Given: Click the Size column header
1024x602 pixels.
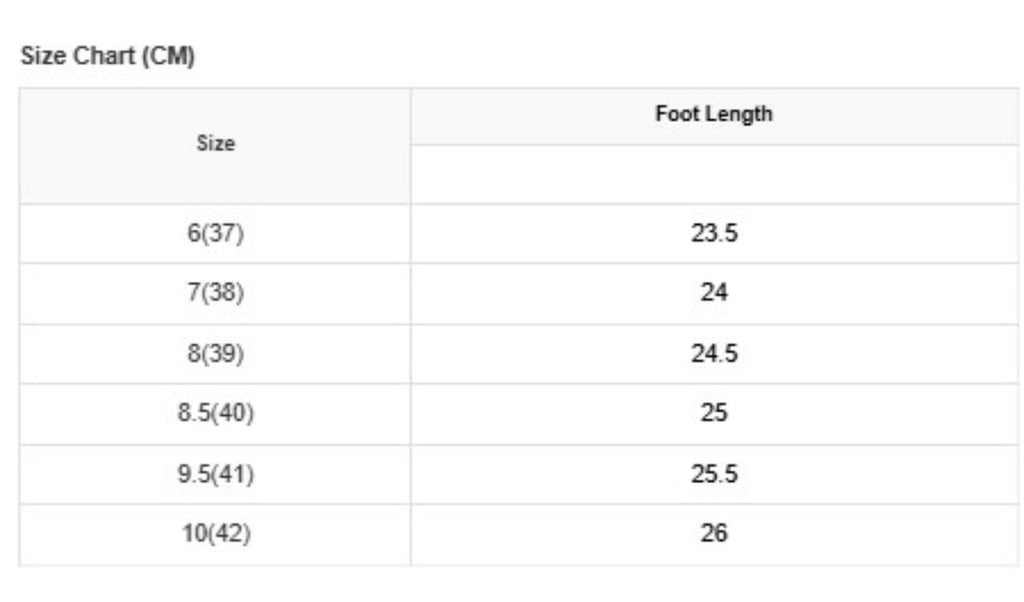Looking at the screenshot, I should click(x=215, y=144).
